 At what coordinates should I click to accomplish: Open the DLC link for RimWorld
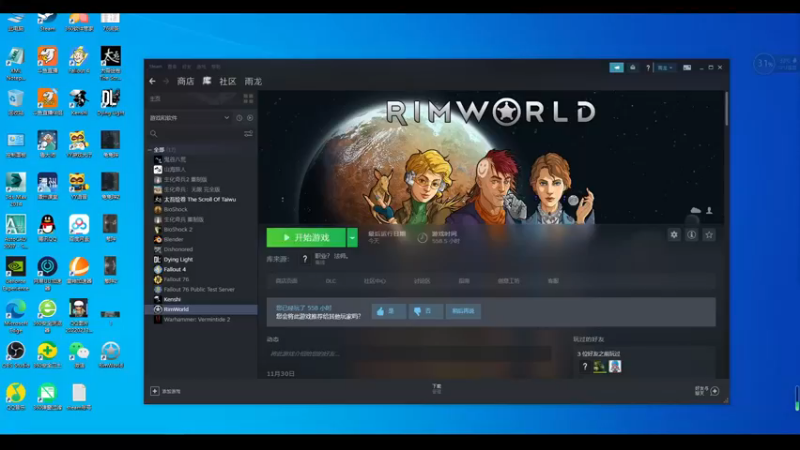[331, 281]
